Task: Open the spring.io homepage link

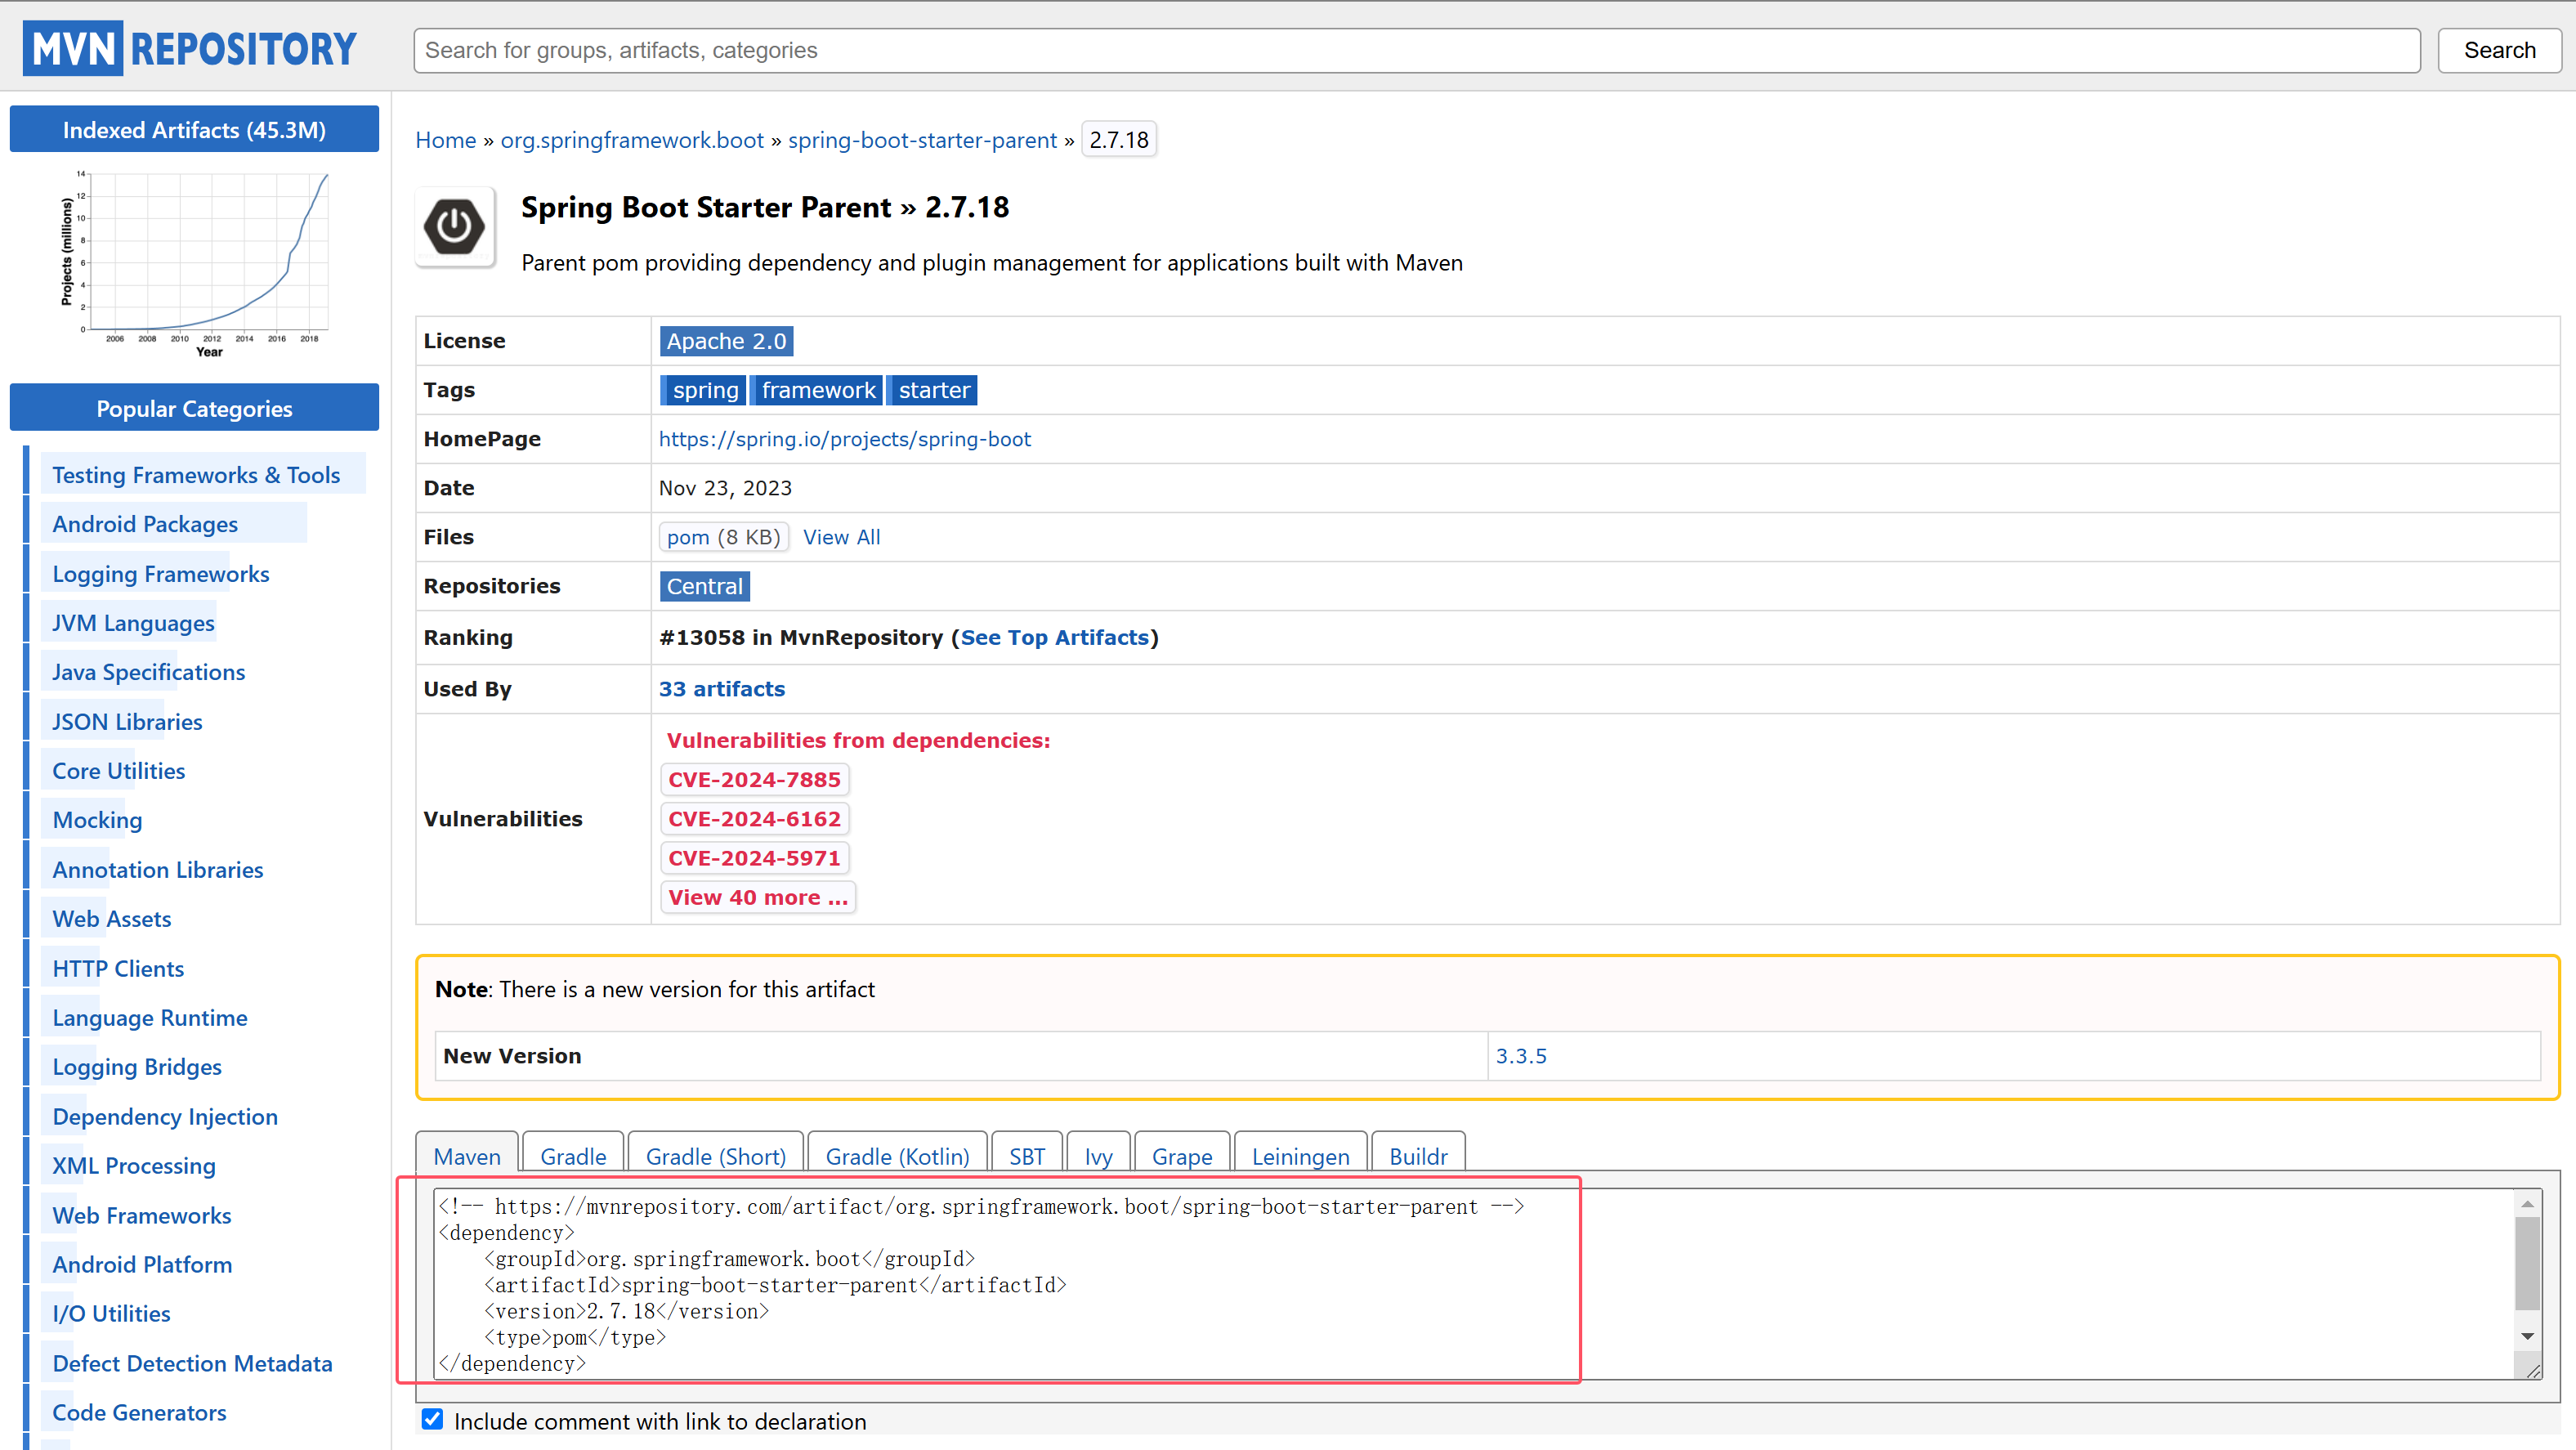Action: click(844, 439)
